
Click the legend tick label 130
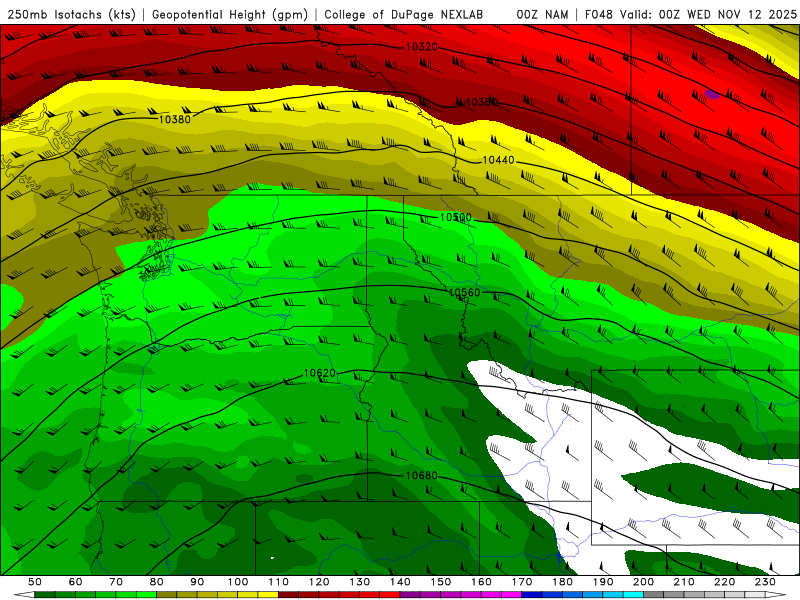(360, 582)
